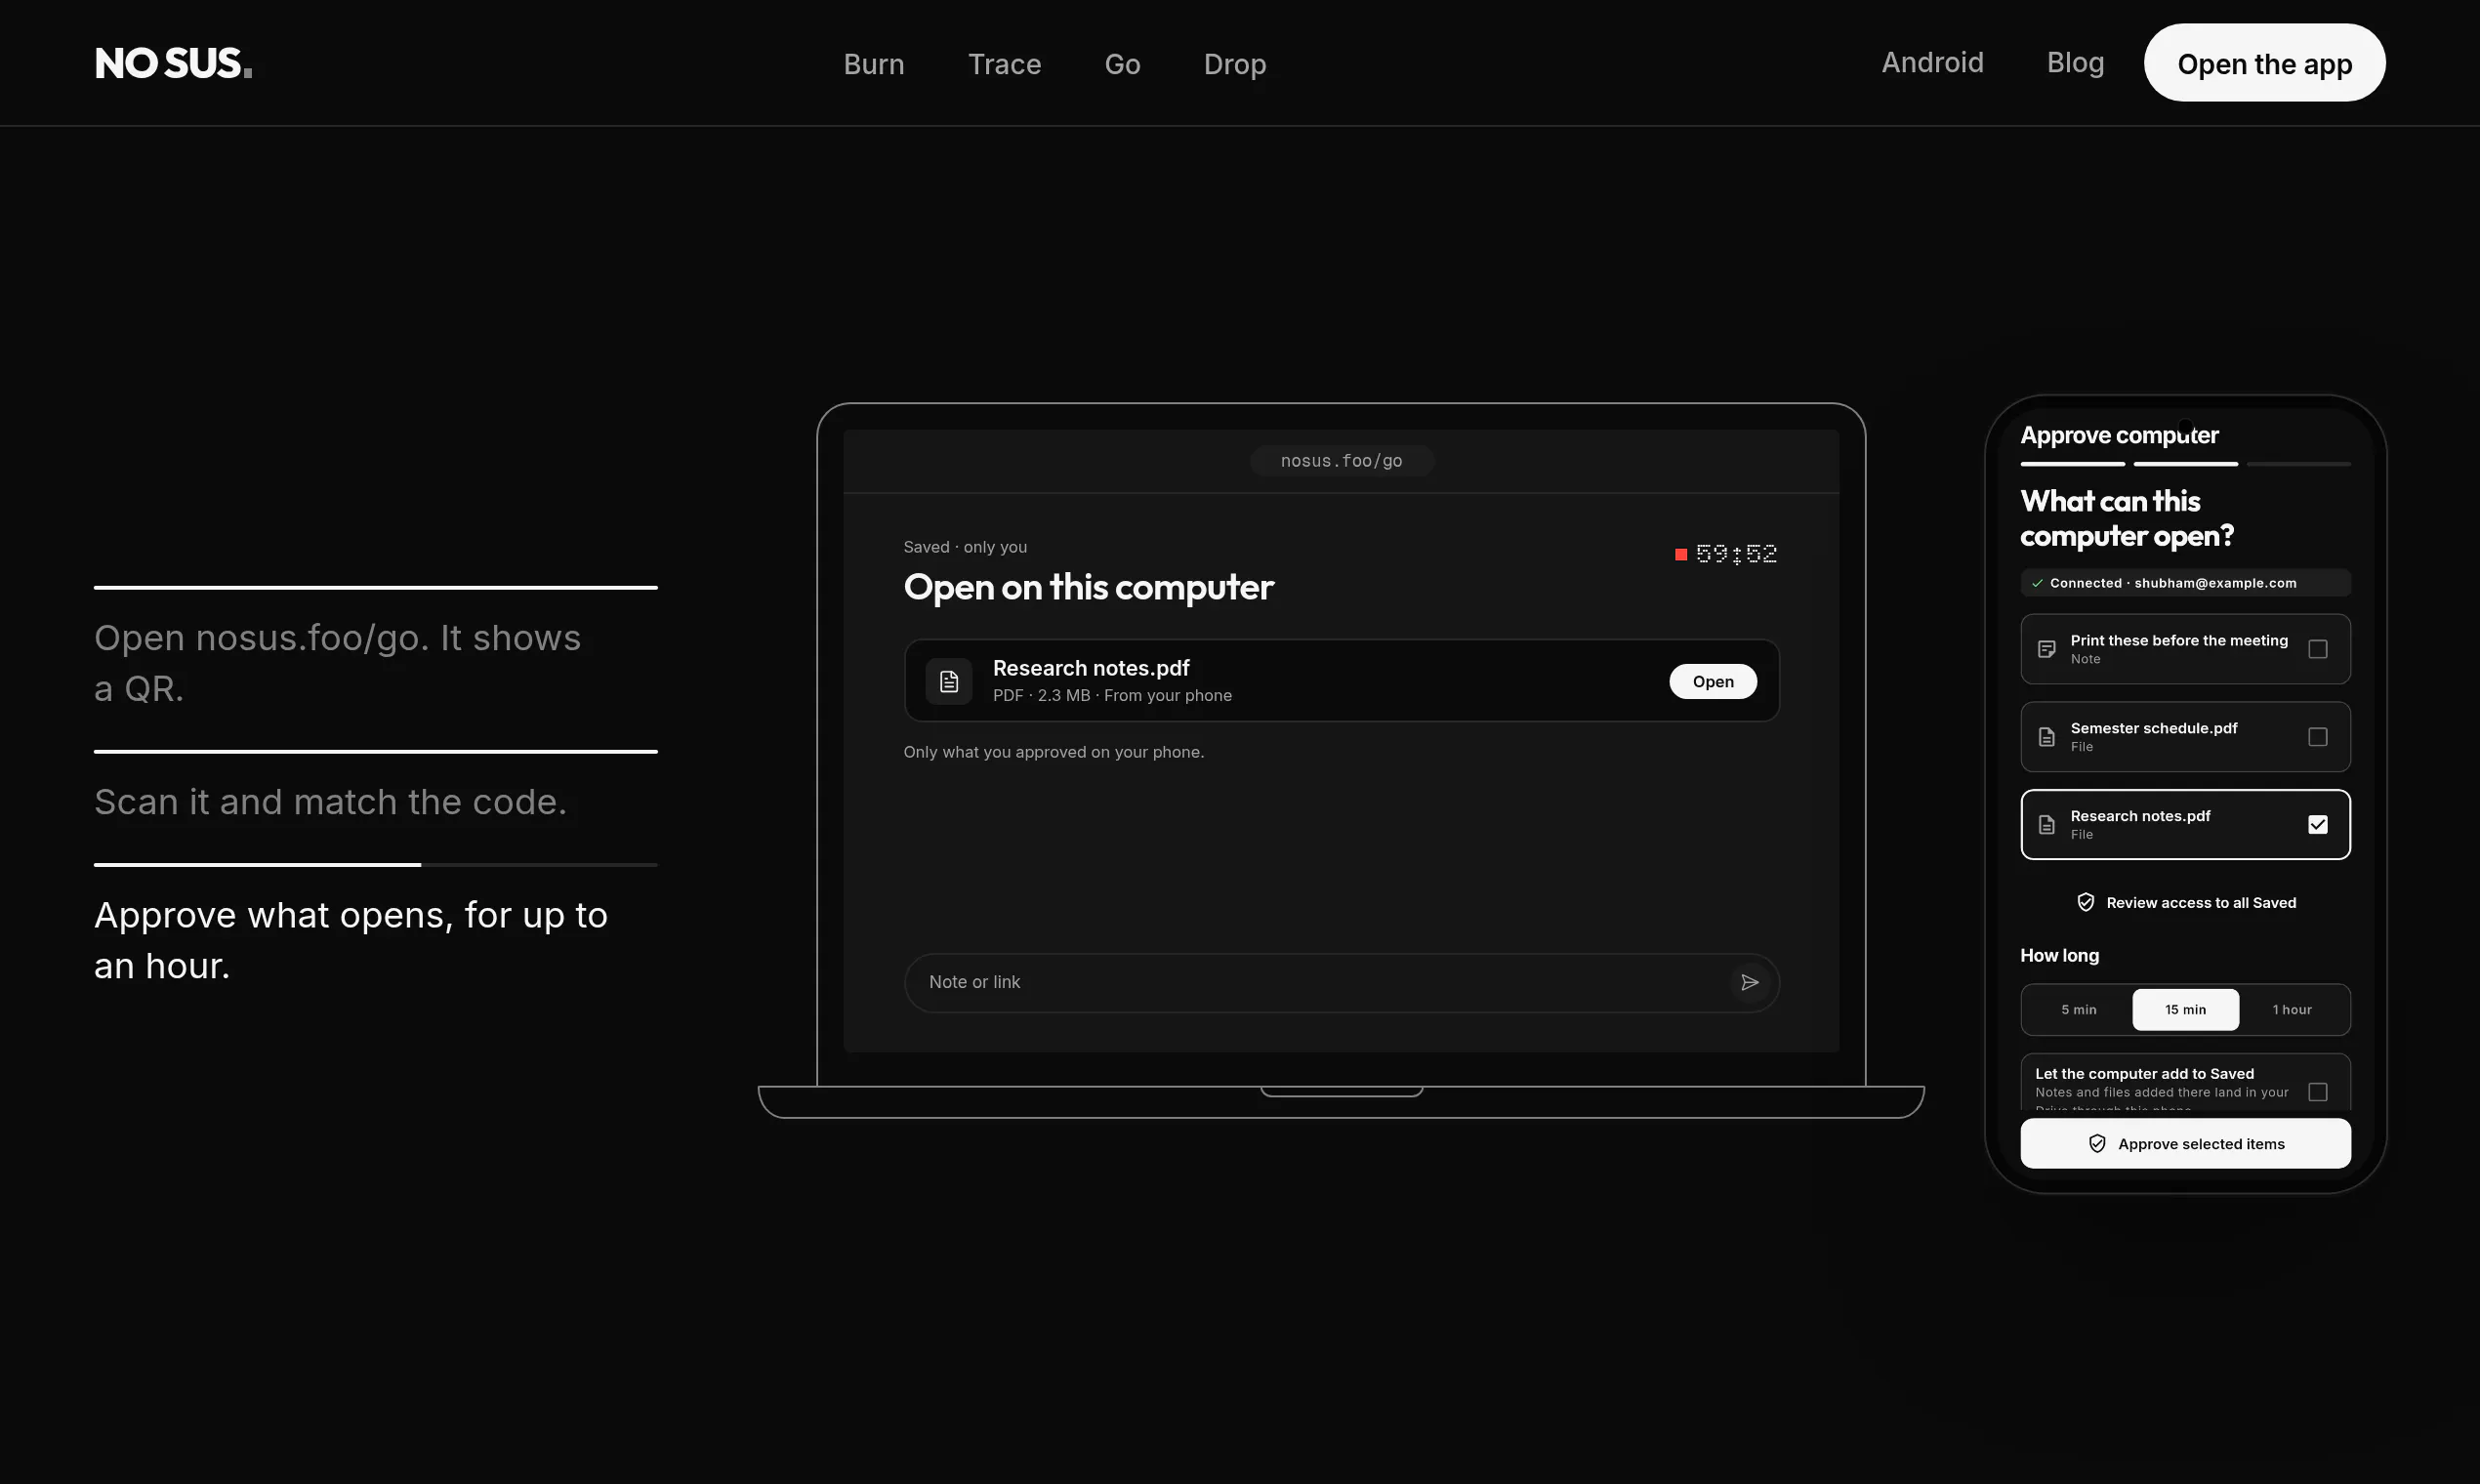Viewport: 2480px width, 1484px height.
Task: Click the 59:52 countdown timer
Action: click(1735, 554)
